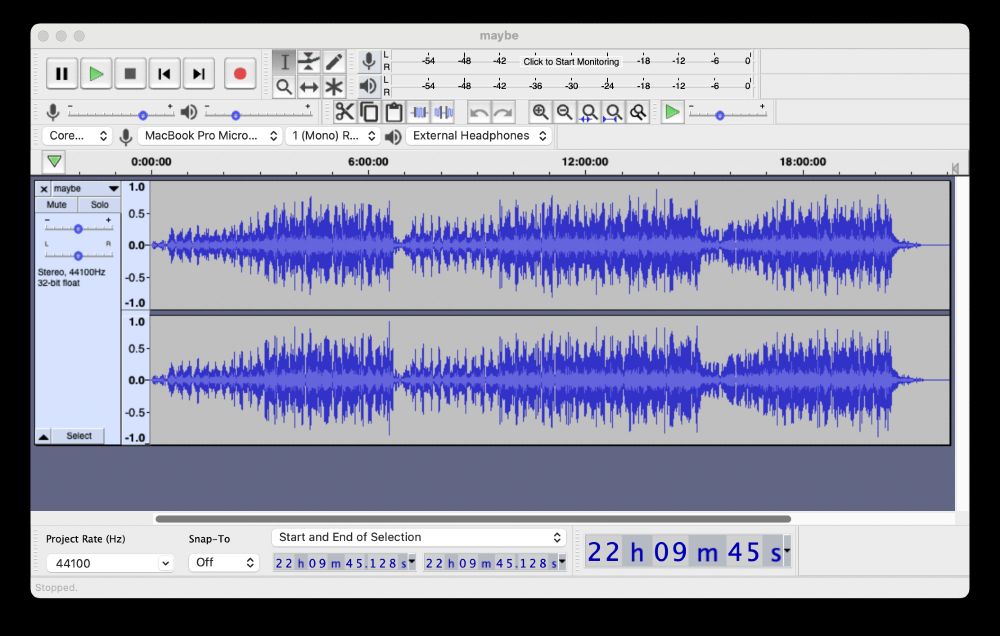Select the Draw tool
This screenshot has width=1000, height=636.
(x=332, y=62)
